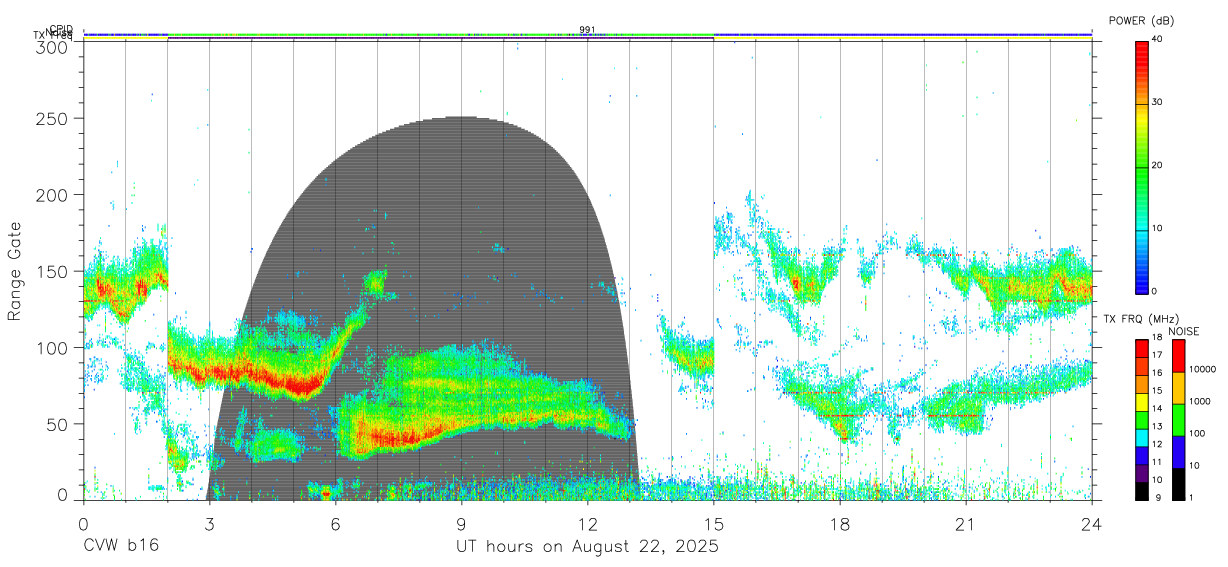The width and height of the screenshot is (1228, 567).
Task: Click the 0 label on the POWER scale
Action: coord(1154,291)
